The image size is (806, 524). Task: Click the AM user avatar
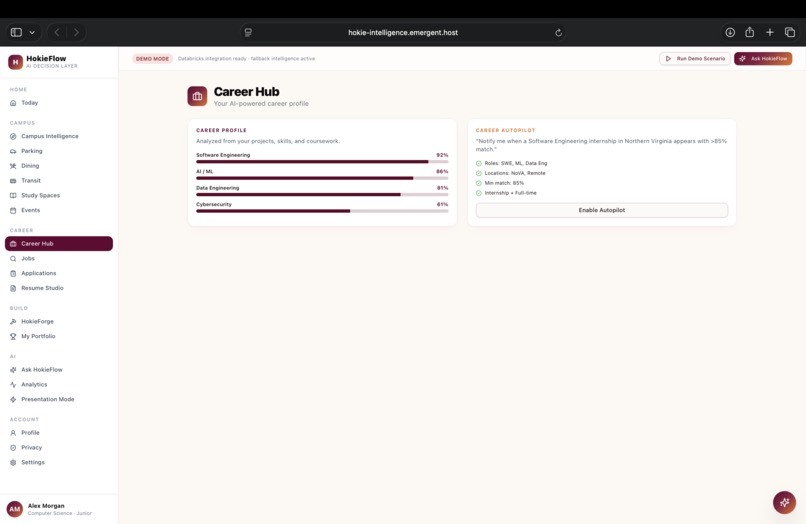point(15,509)
